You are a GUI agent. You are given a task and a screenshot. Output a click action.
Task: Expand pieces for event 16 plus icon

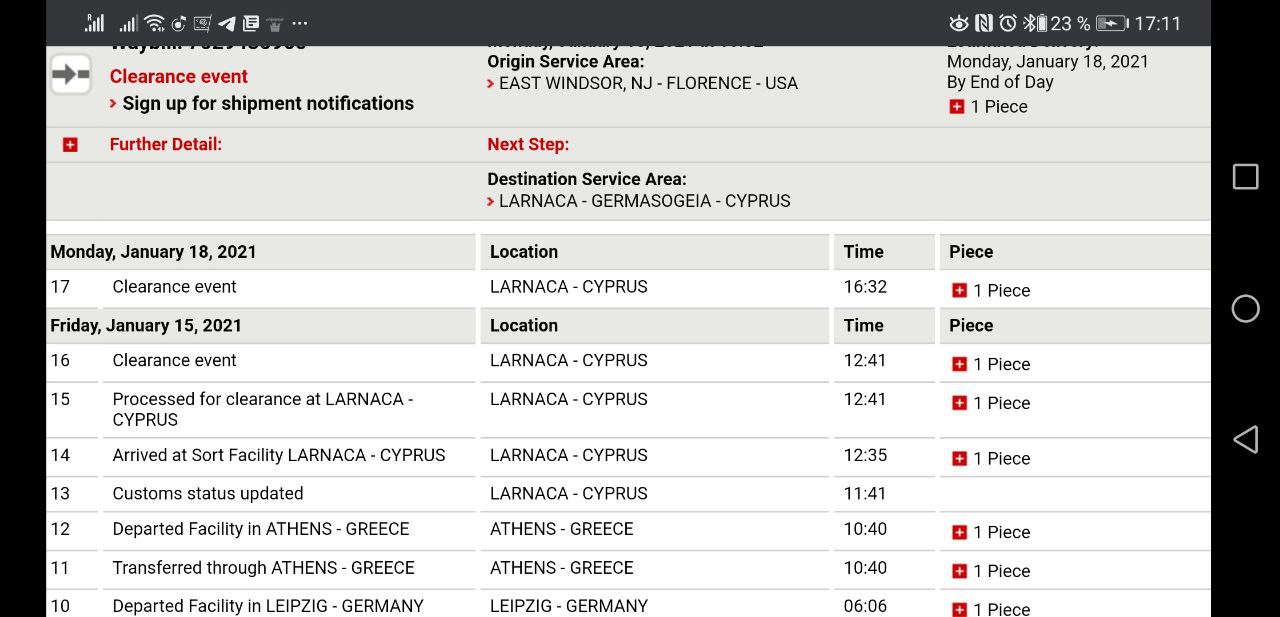pos(959,364)
